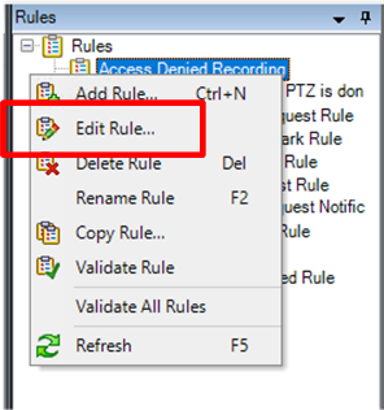Collapse the Rules tree root node
Image resolution: width=384 pixels, height=410 pixels.
click(27, 46)
